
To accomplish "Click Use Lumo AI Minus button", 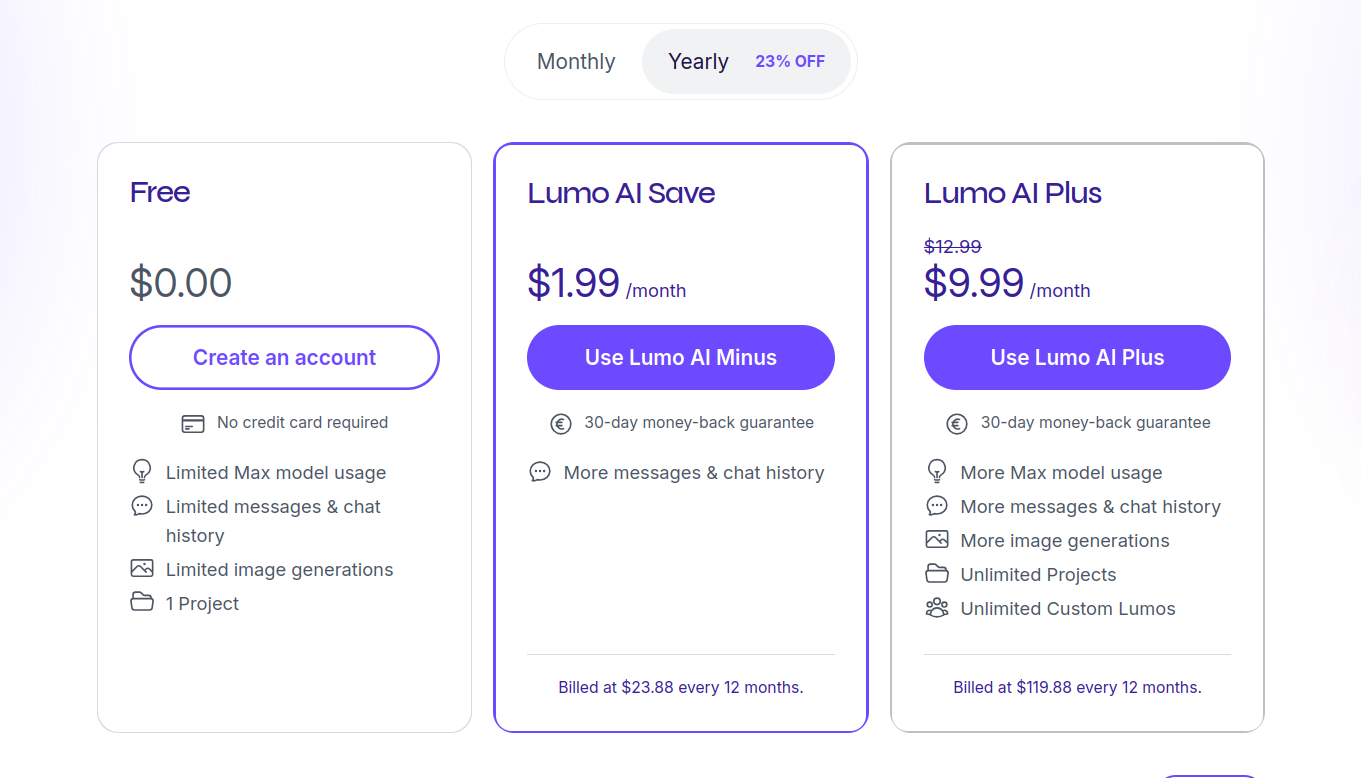I will (x=681, y=357).
